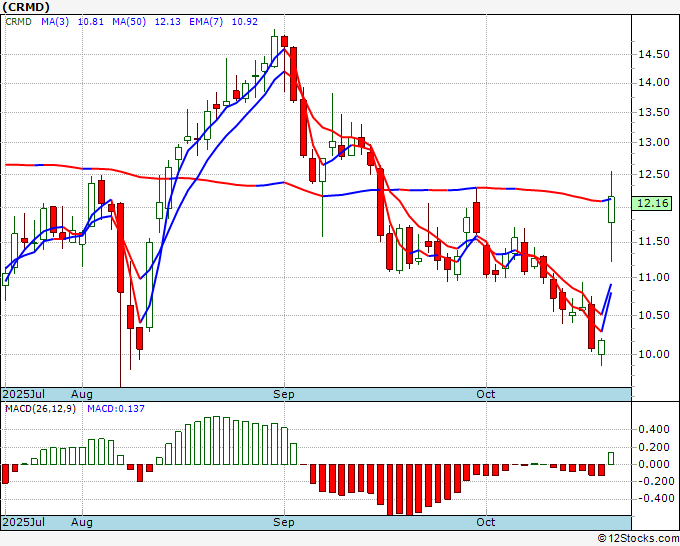Click the 11.50 price axis label

point(654,242)
